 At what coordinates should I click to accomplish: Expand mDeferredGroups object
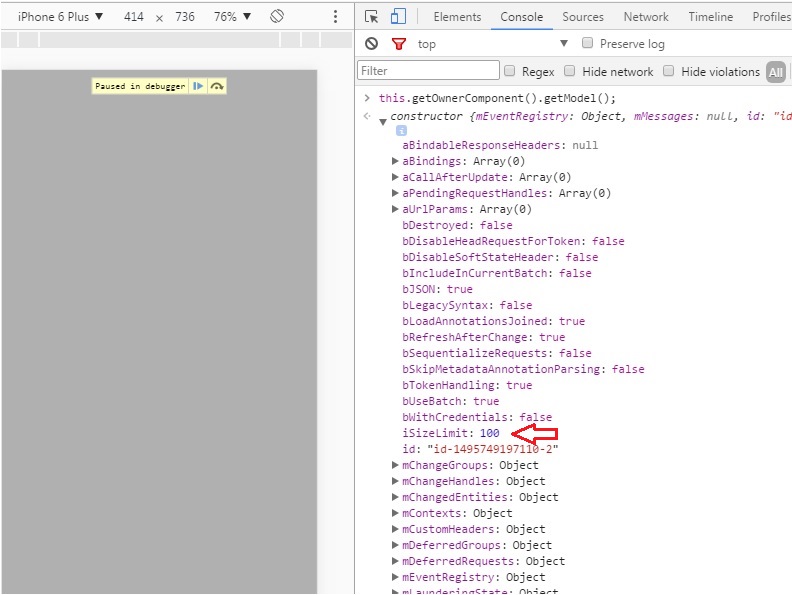pos(395,545)
